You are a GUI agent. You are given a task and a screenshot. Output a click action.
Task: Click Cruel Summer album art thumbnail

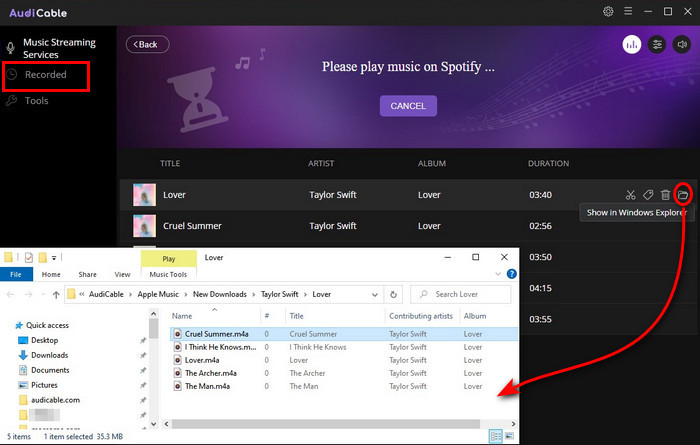pyautogui.click(x=145, y=226)
